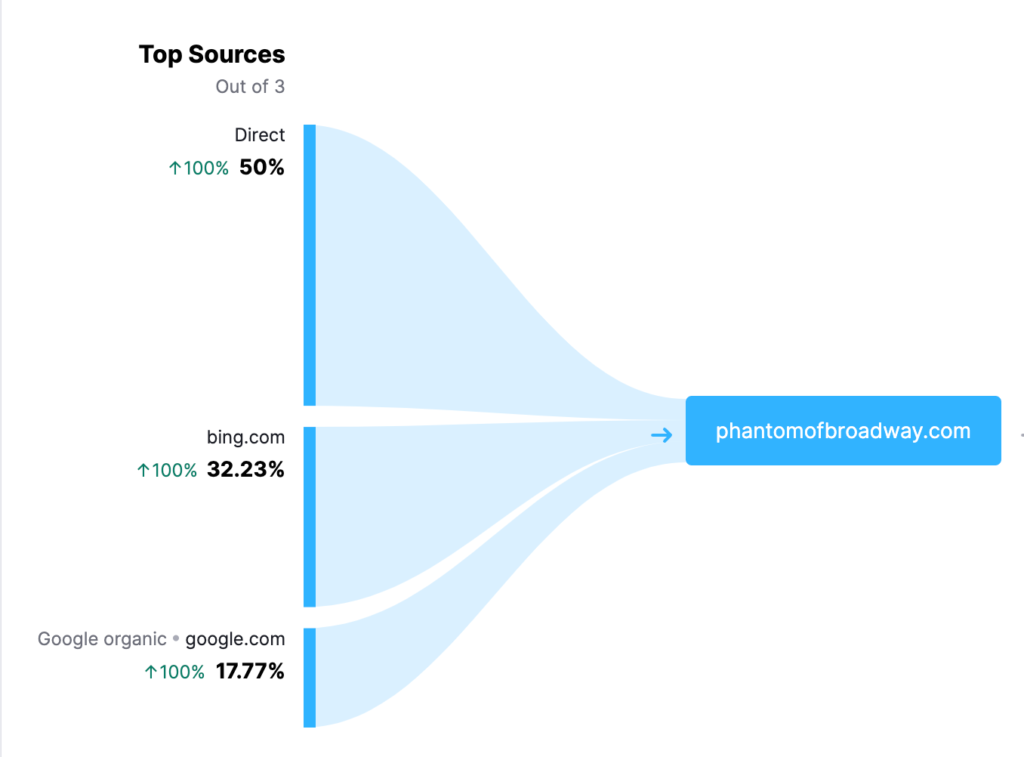This screenshot has height=757, width=1024.
Task: Click the blue arrow icon before phantomofbroadway.com
Action: 662,435
